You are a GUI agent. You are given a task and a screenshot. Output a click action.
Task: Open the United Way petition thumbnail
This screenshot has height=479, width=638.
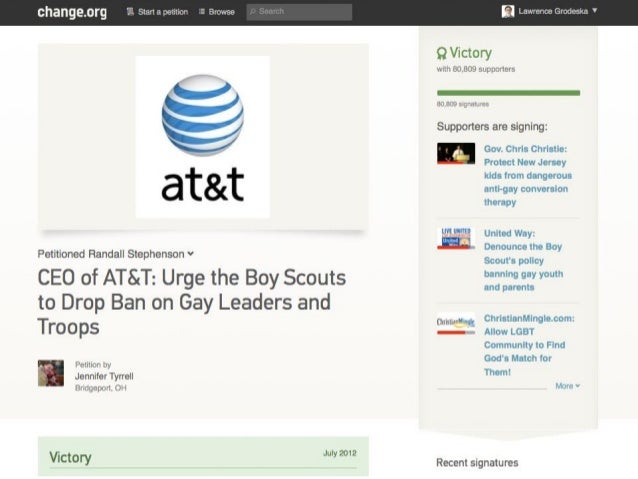coord(456,238)
